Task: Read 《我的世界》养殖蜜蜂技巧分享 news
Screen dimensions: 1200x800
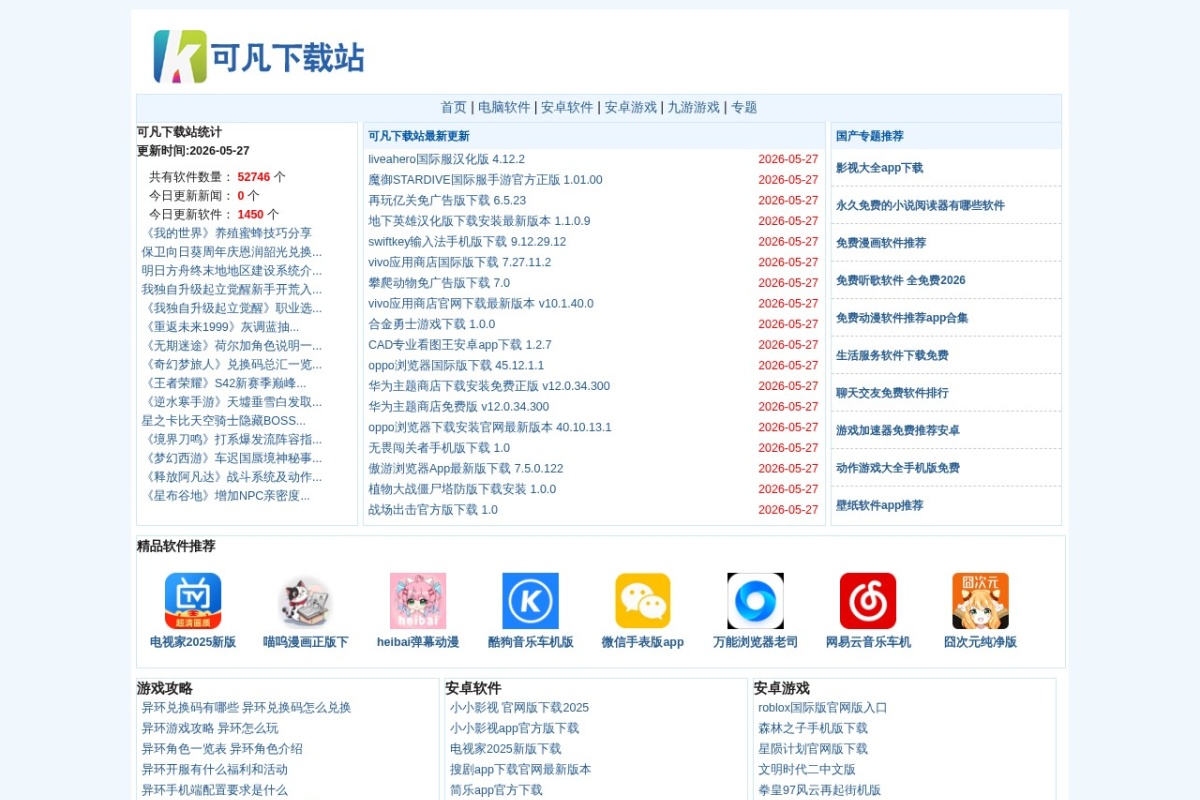Action: click(226, 233)
